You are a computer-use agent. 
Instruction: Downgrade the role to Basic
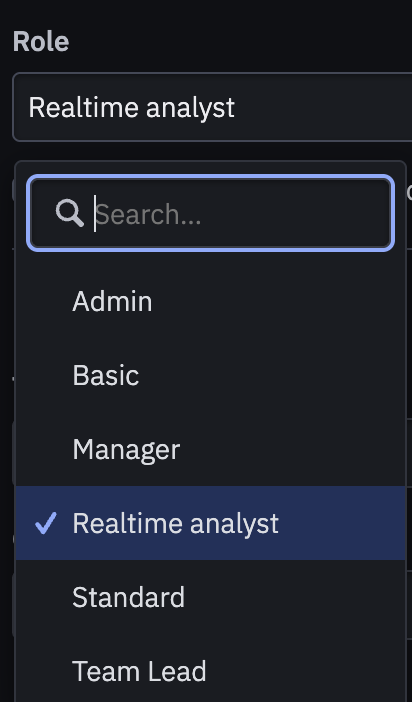(x=210, y=375)
